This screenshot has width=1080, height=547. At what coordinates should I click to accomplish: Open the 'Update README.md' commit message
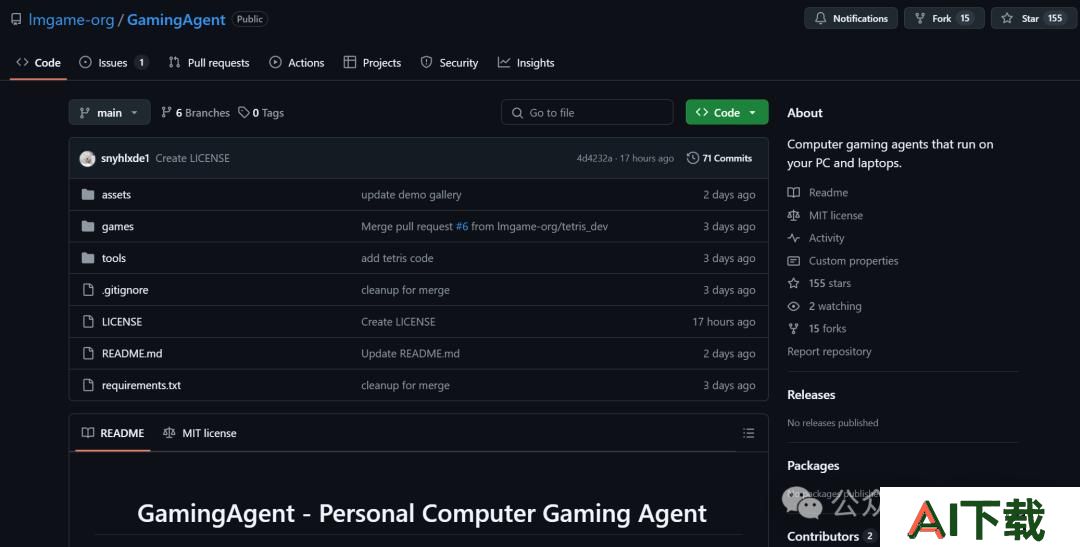(411, 353)
